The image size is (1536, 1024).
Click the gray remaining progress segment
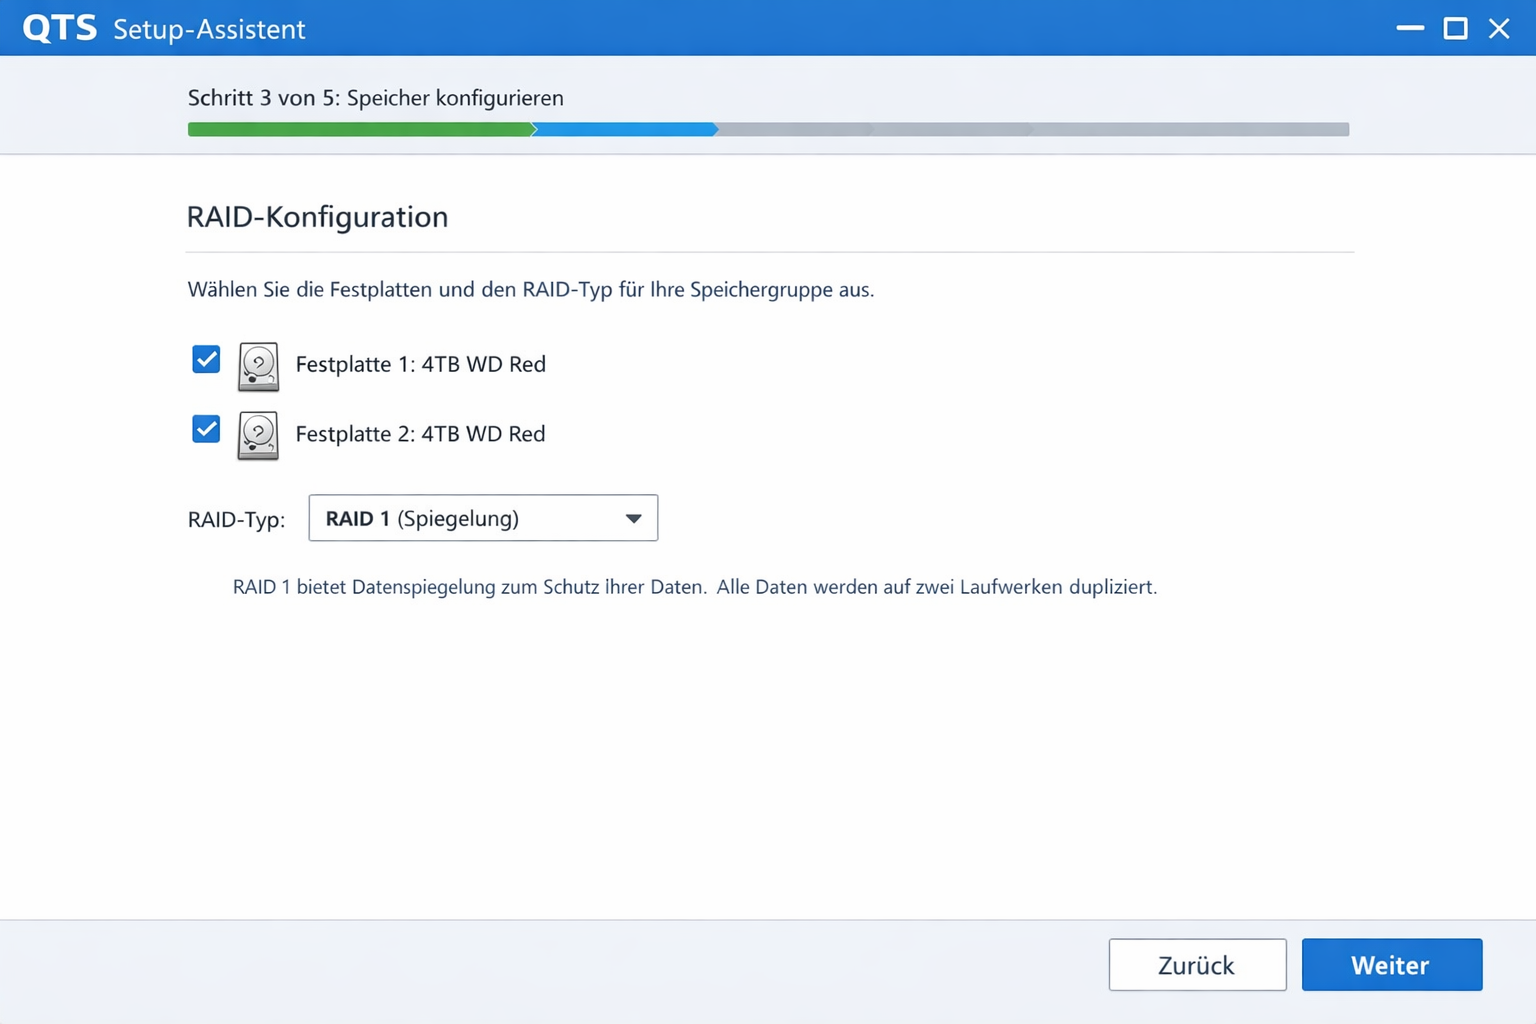click(x=1033, y=129)
